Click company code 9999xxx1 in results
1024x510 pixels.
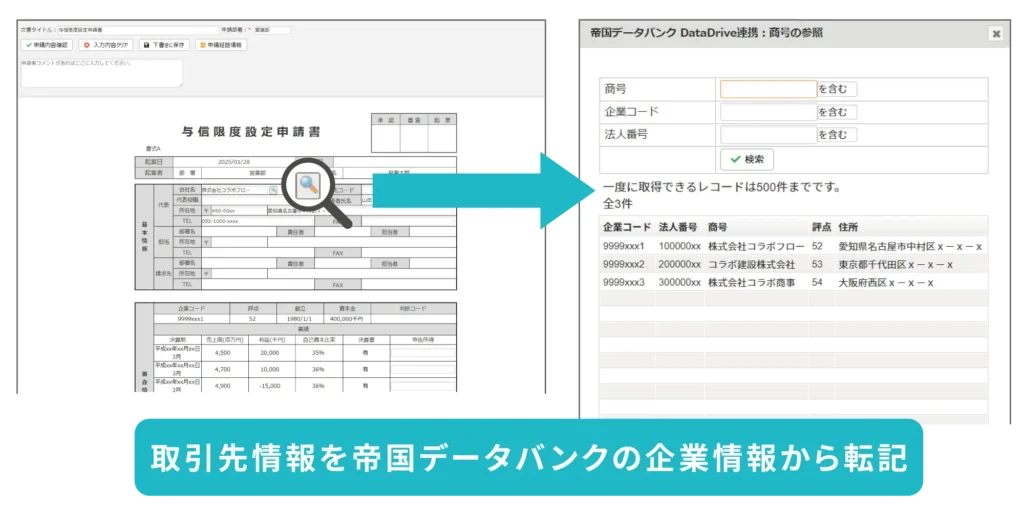(x=624, y=247)
